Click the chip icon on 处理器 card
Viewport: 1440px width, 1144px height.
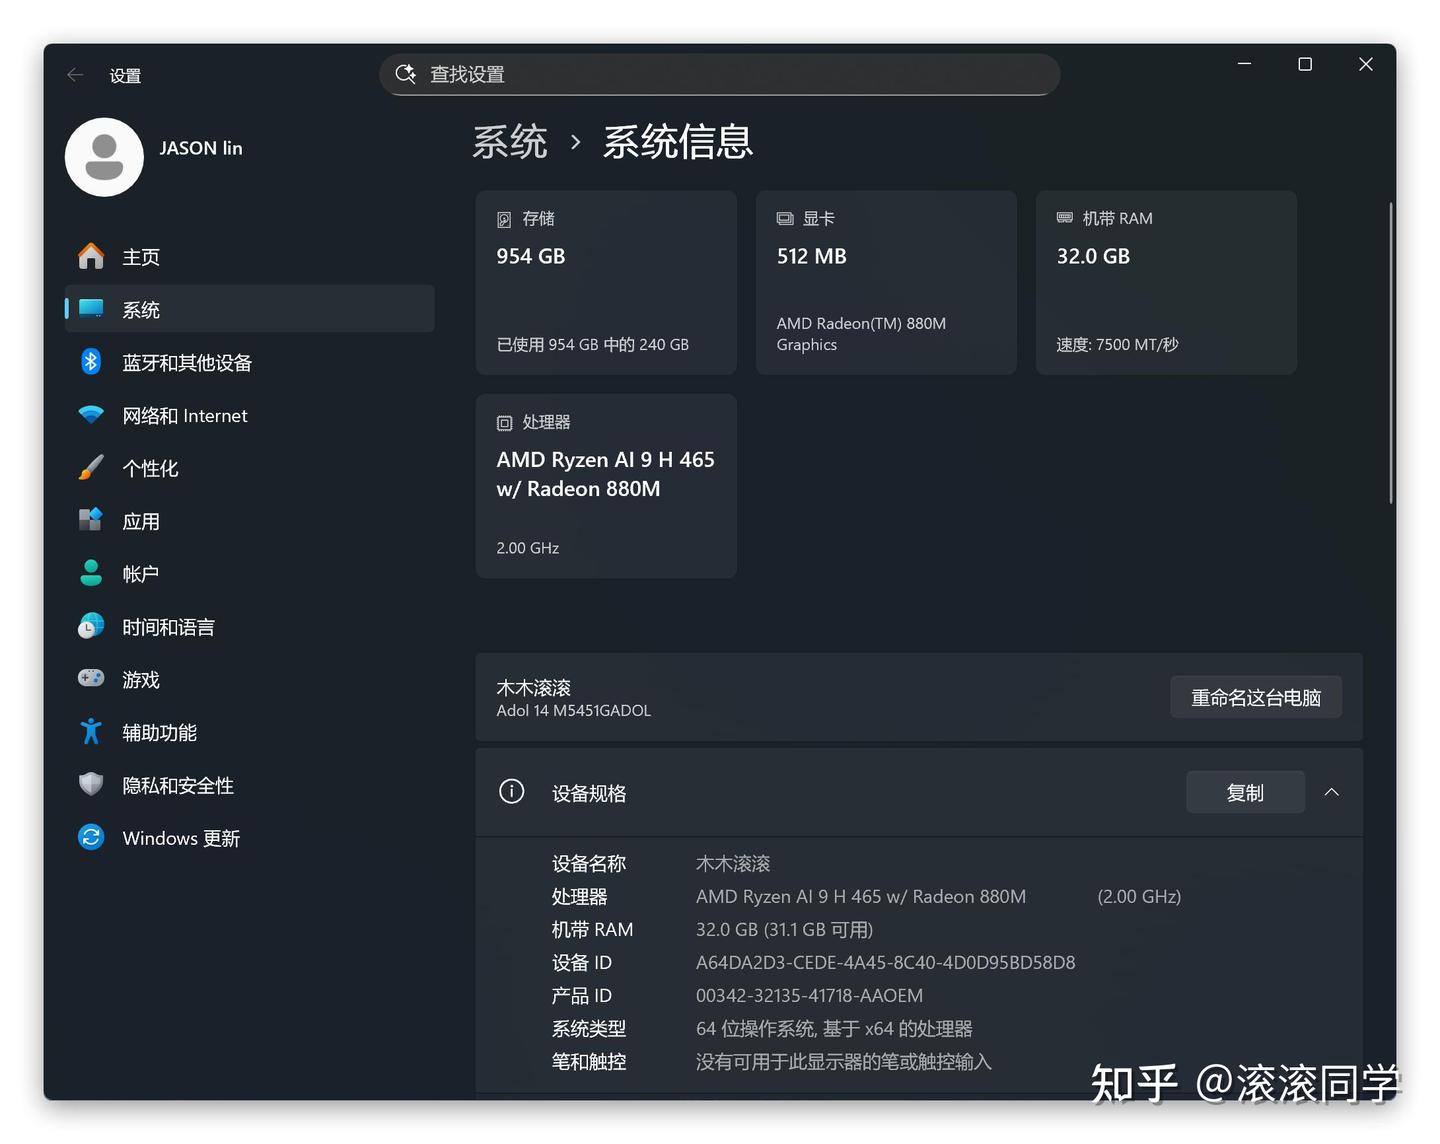[x=504, y=423]
